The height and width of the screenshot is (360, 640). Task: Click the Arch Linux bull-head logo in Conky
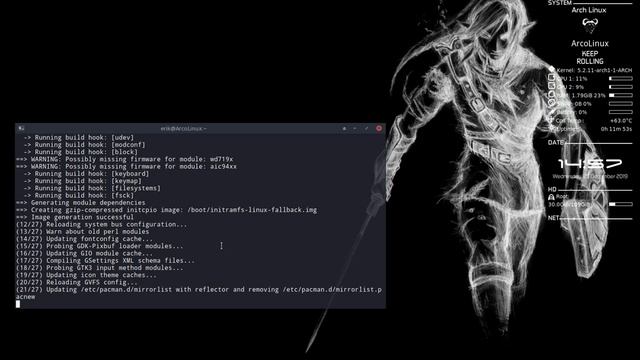pos(590,25)
